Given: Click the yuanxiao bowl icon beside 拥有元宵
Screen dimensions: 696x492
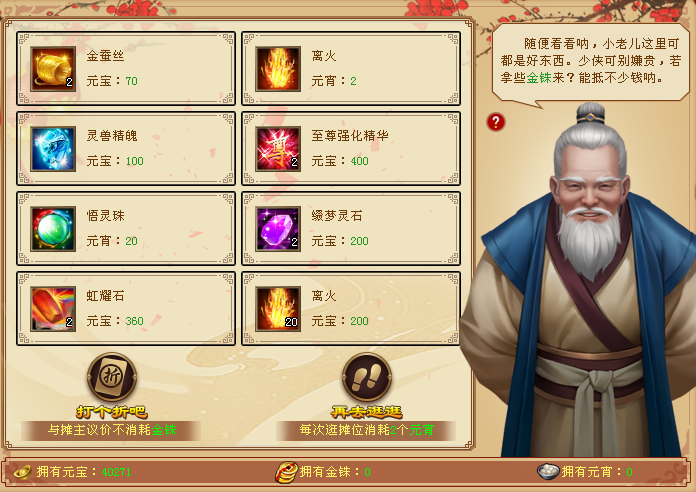Looking at the screenshot, I should tap(548, 471).
